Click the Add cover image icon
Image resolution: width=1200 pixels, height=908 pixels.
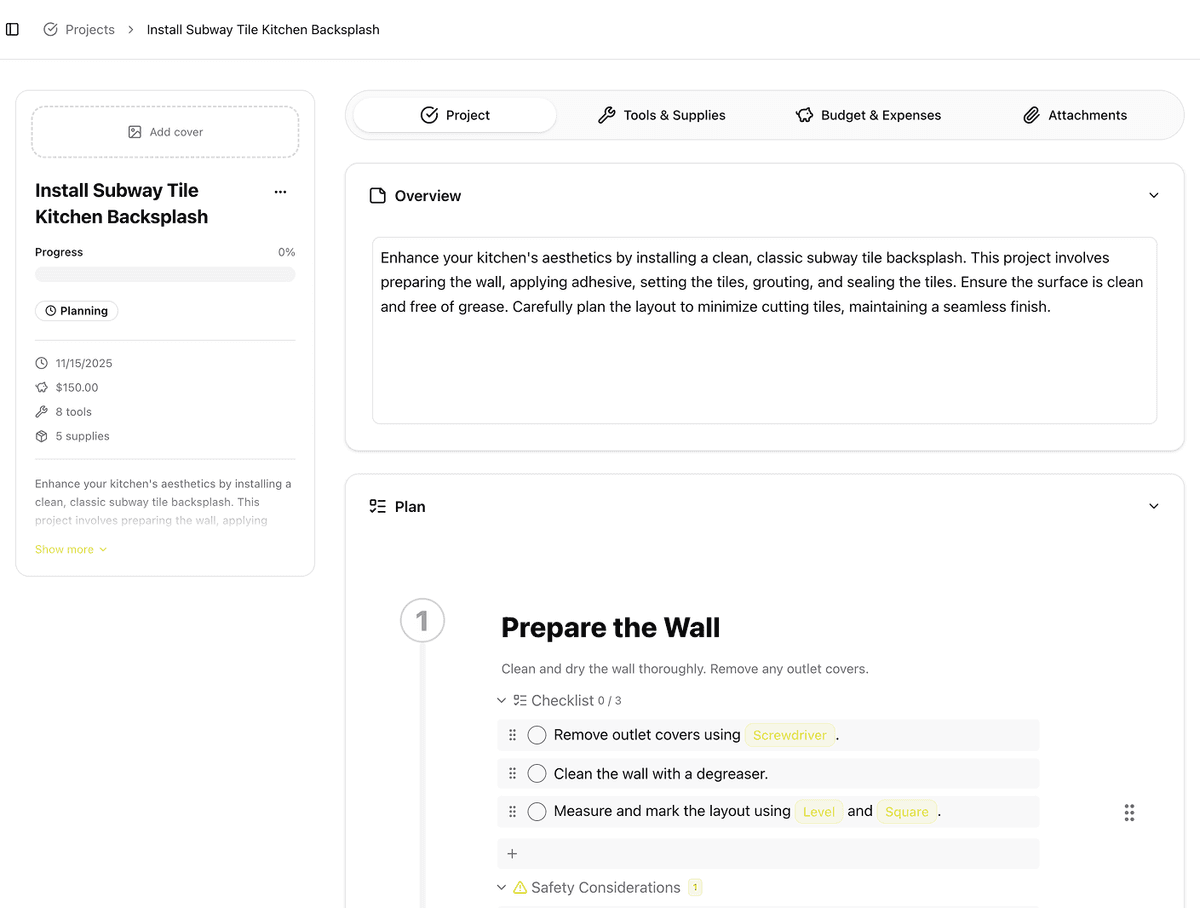coord(134,131)
